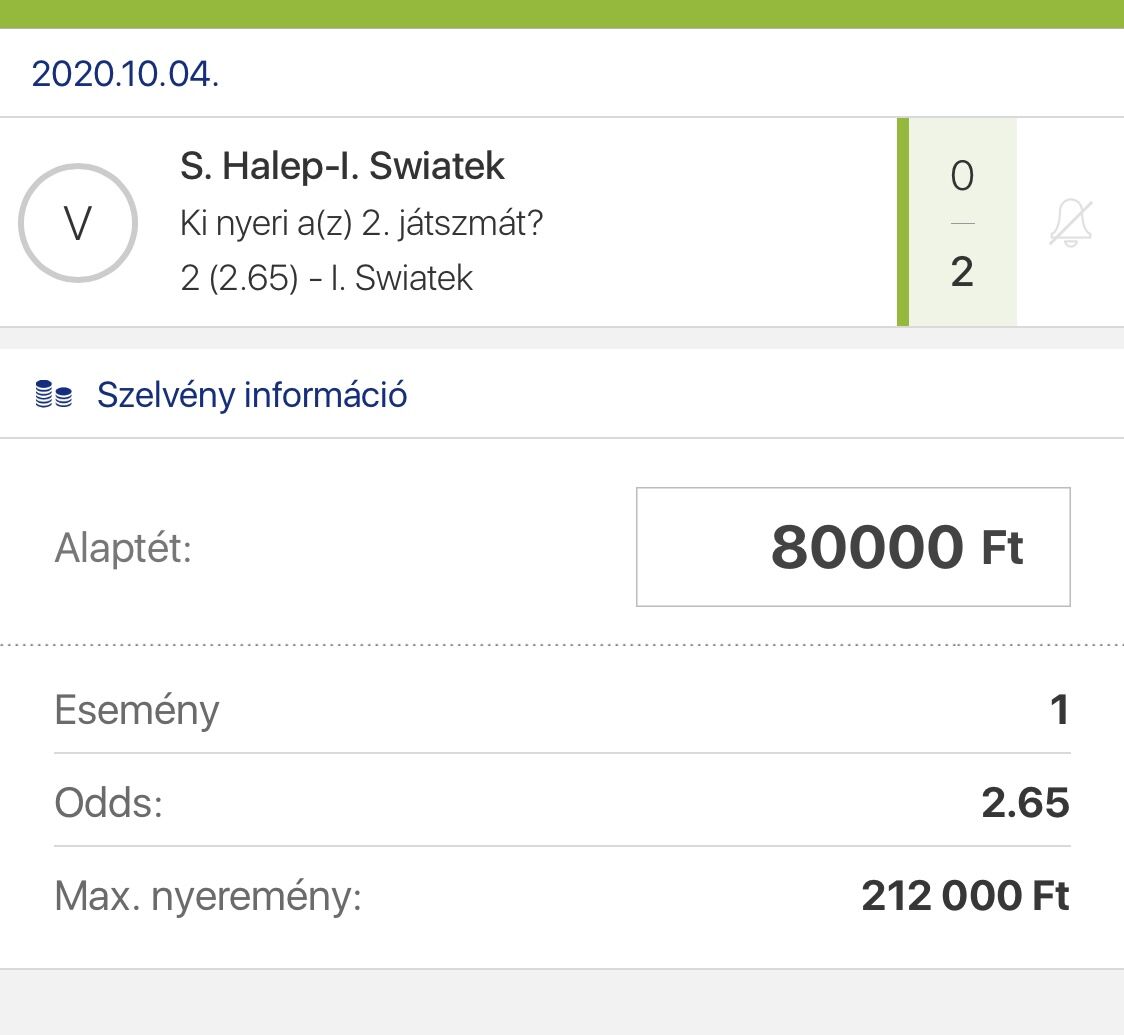This screenshot has height=1035, width=1124.
Task: Toggle the crossed-out bell notification icon
Action: pos(1070,222)
